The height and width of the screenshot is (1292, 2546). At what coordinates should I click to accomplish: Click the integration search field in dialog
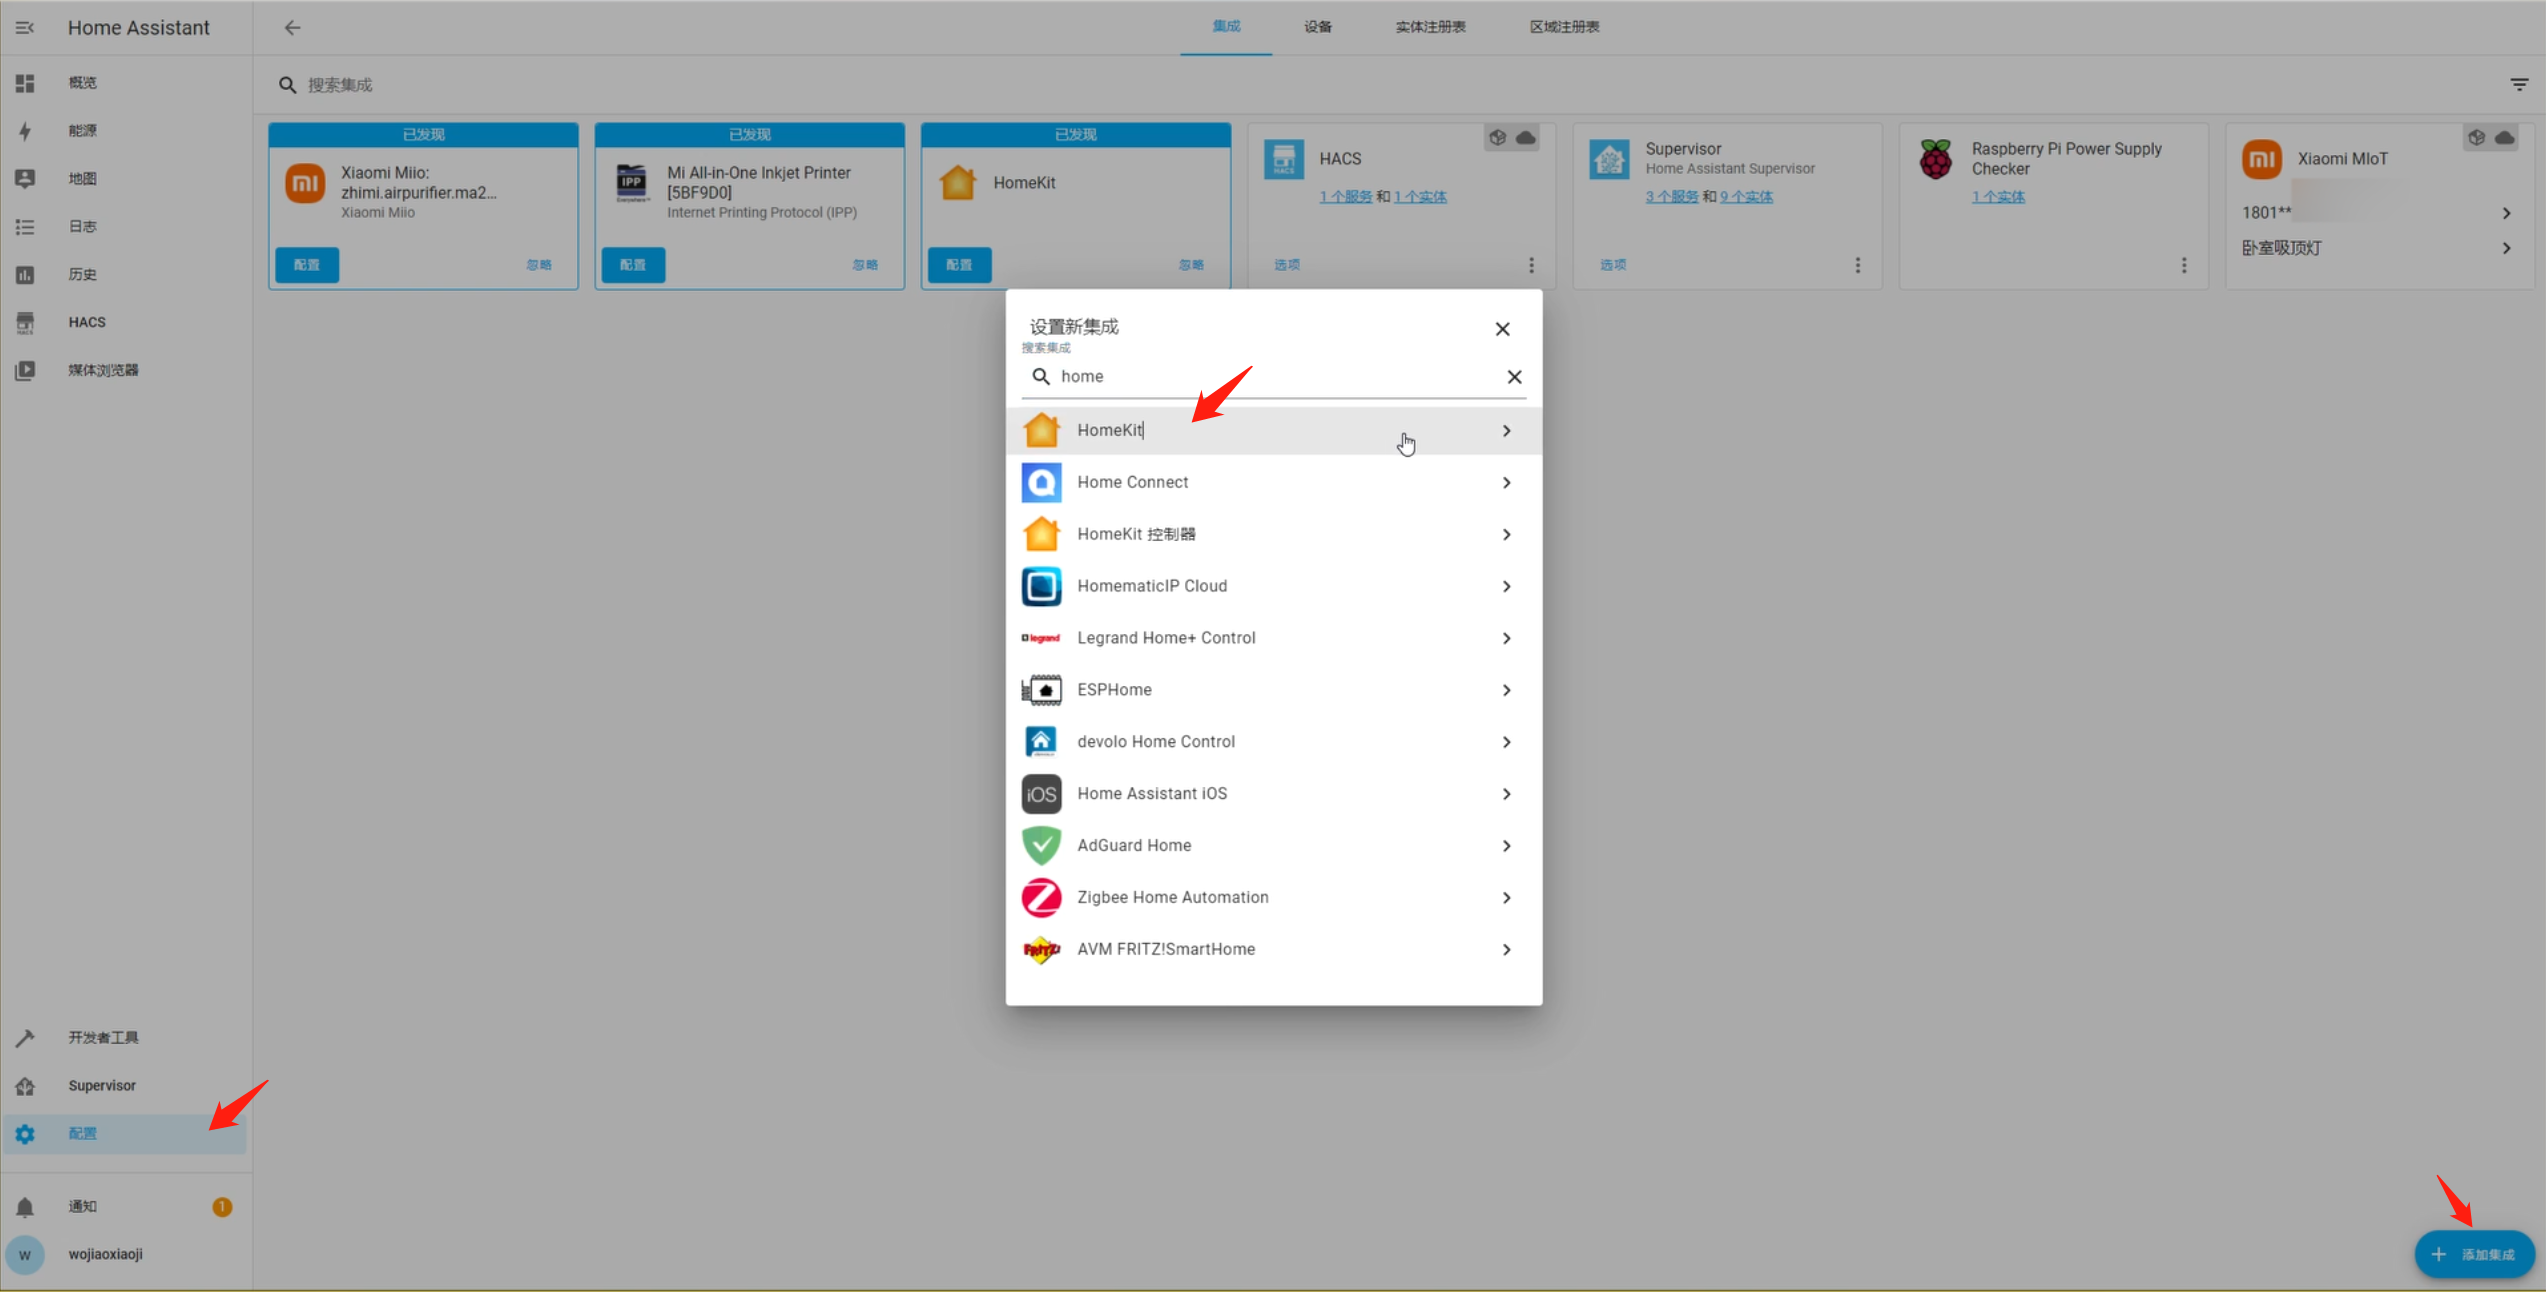pos(1274,377)
